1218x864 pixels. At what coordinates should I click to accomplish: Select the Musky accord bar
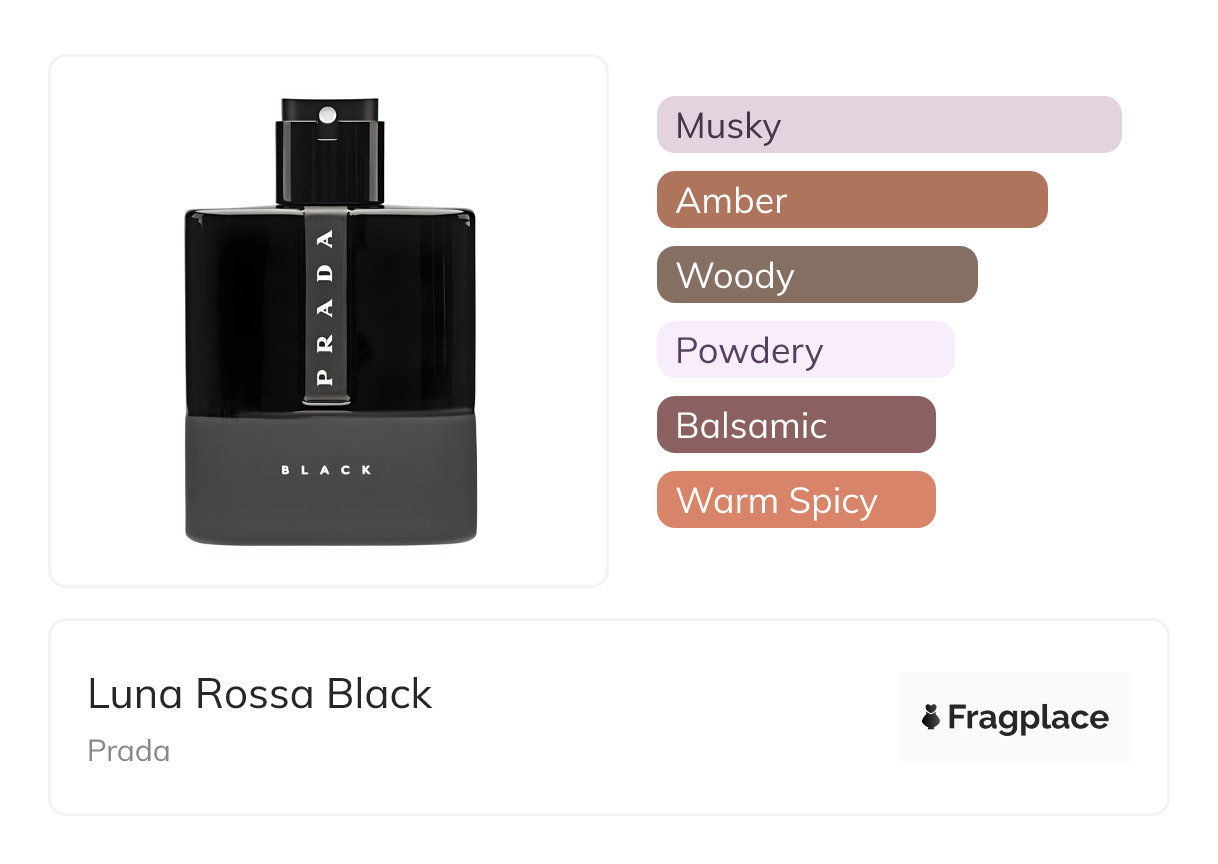pyautogui.click(x=889, y=125)
